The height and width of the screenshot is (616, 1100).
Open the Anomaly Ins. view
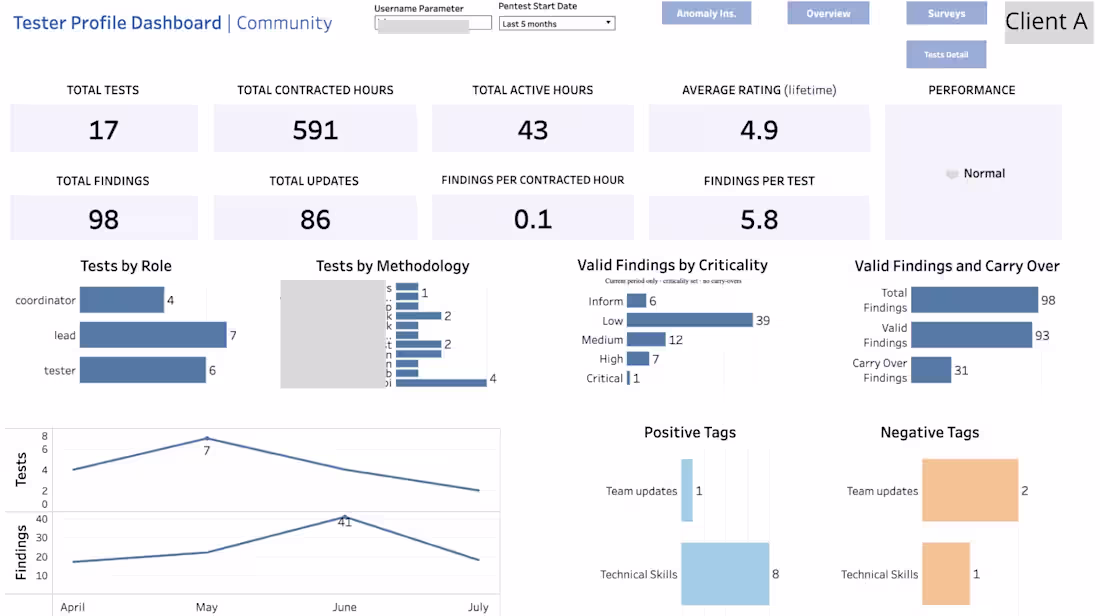pos(706,13)
